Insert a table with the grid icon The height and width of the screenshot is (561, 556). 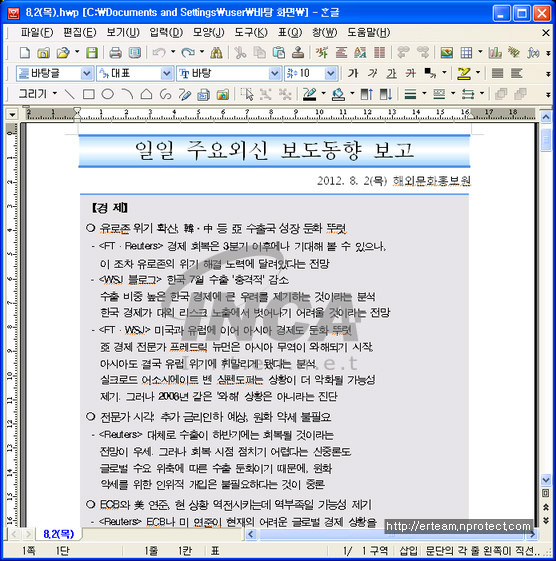(x=466, y=53)
